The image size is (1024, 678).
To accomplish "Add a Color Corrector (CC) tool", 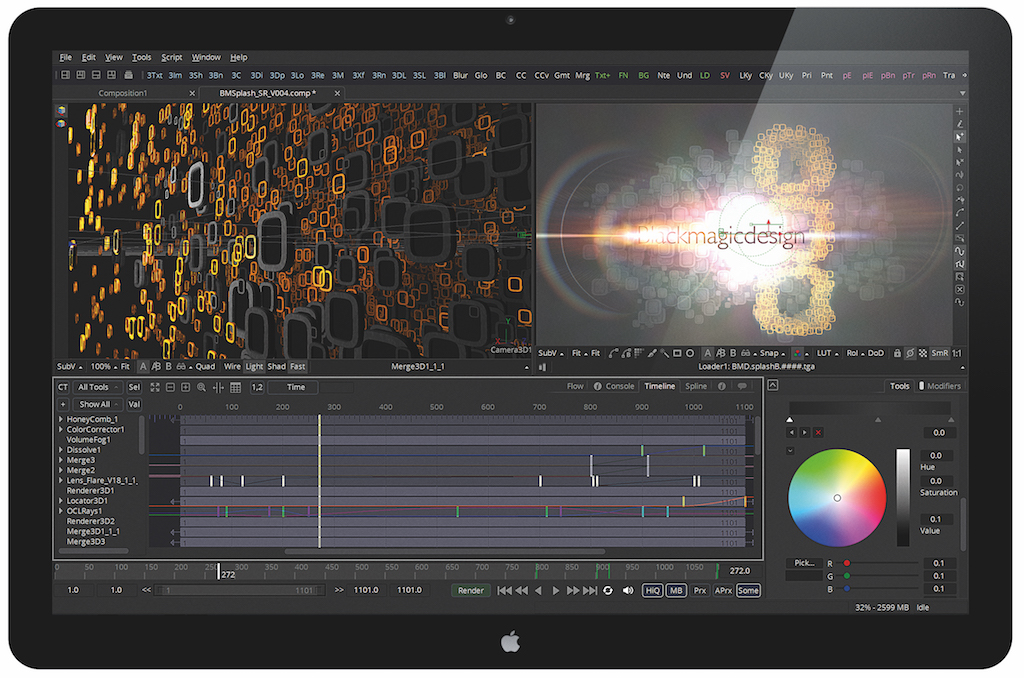I will [520, 75].
